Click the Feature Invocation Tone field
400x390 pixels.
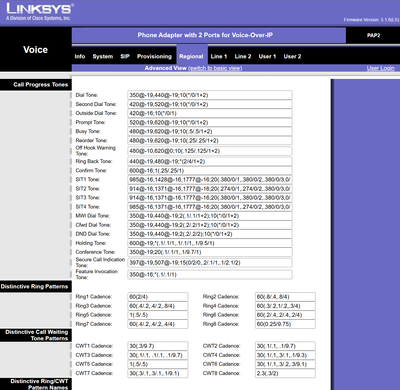(x=210, y=275)
